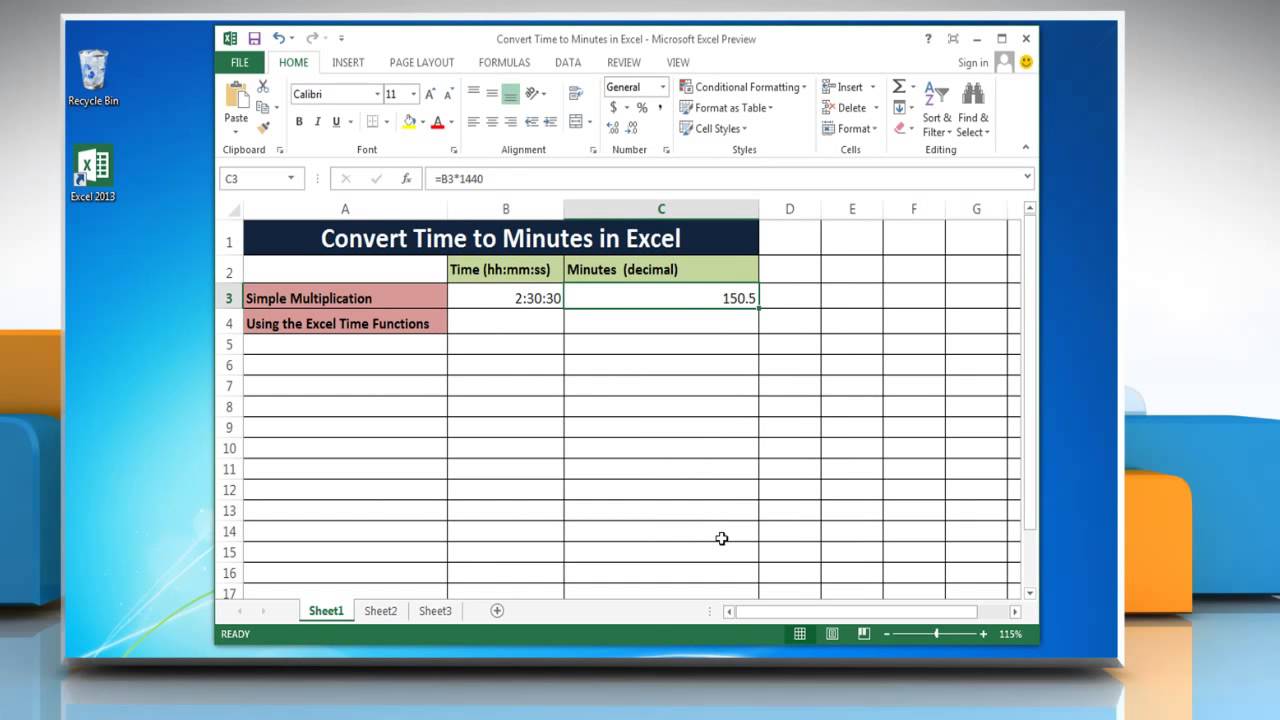The height and width of the screenshot is (720, 1280).
Task: Click the Fill down-arrow icon in Editing
Action: coord(898,108)
